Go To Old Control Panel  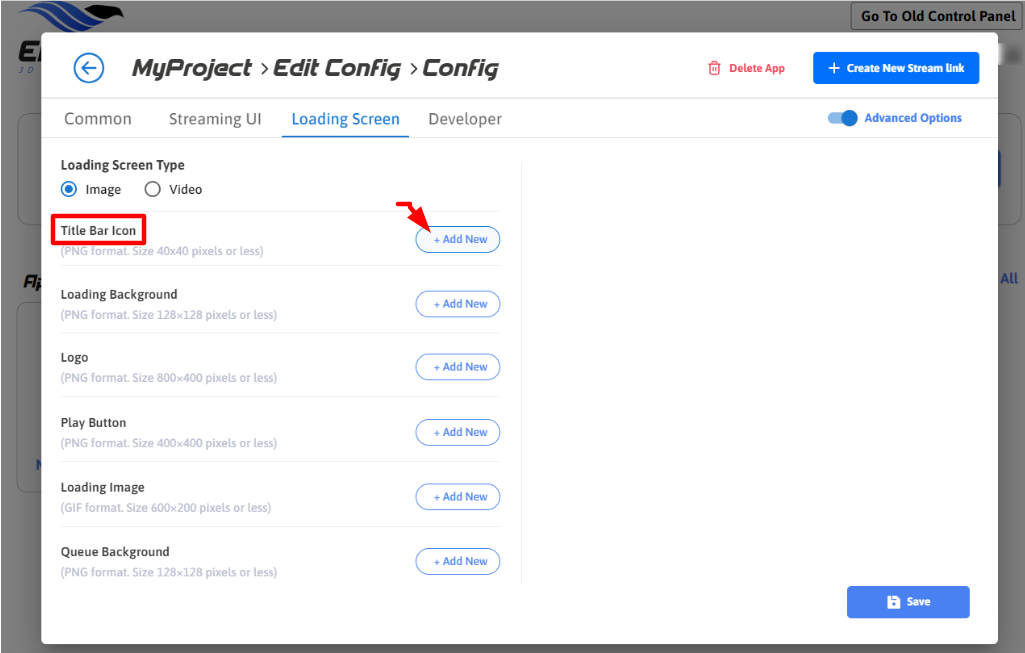938,16
